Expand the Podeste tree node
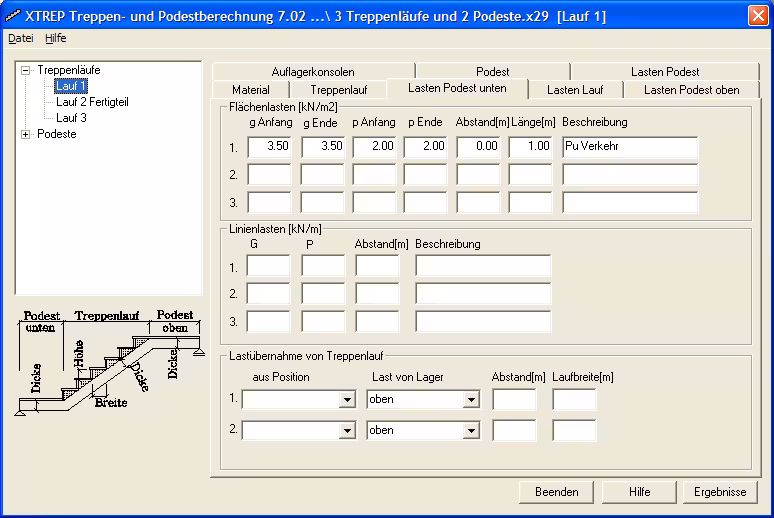Viewport: 774px width, 518px height. [x=26, y=134]
